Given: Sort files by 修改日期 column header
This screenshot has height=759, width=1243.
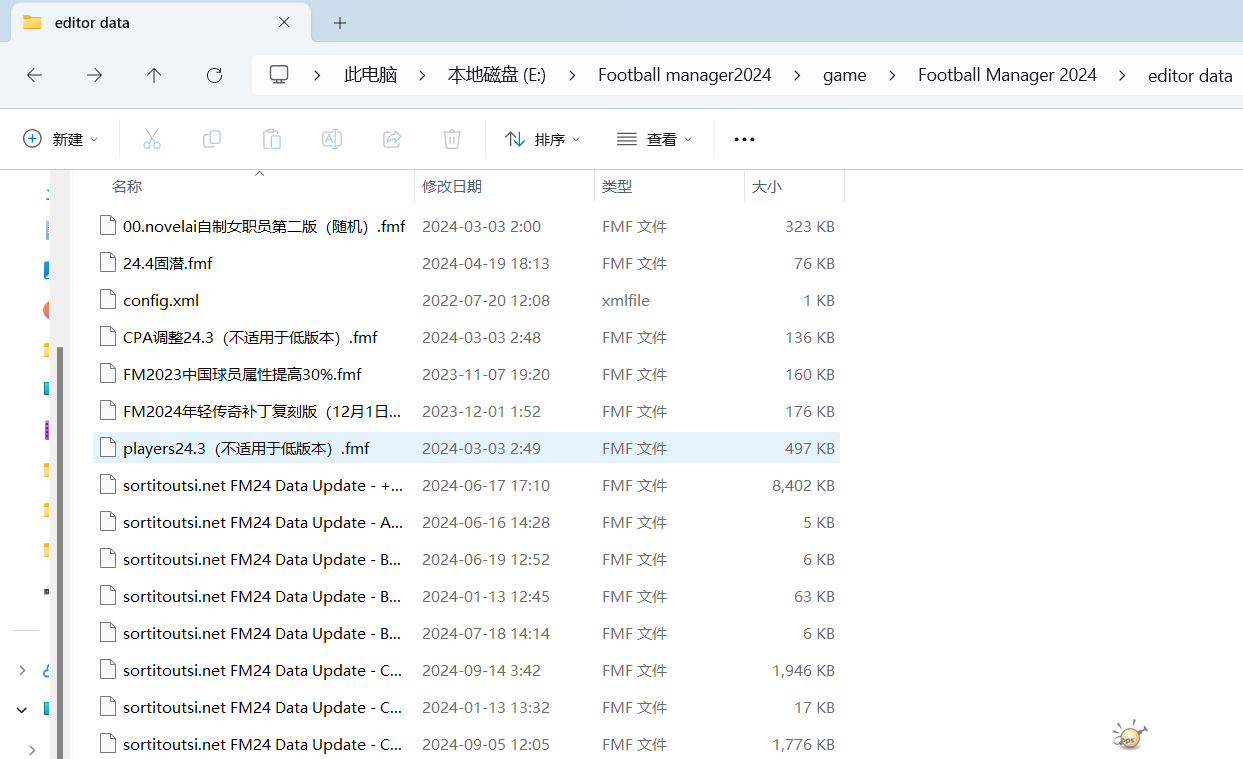Looking at the screenshot, I should tap(452, 186).
